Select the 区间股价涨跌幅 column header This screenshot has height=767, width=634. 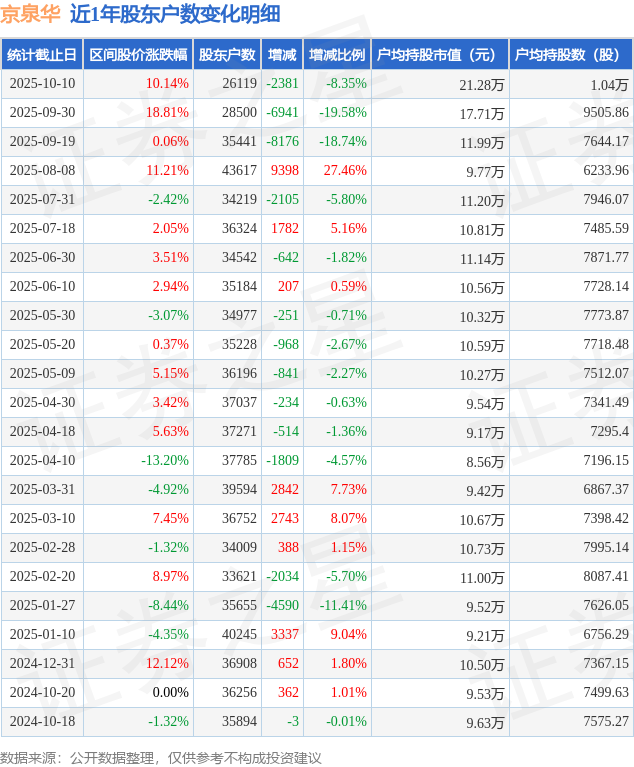coord(138,55)
